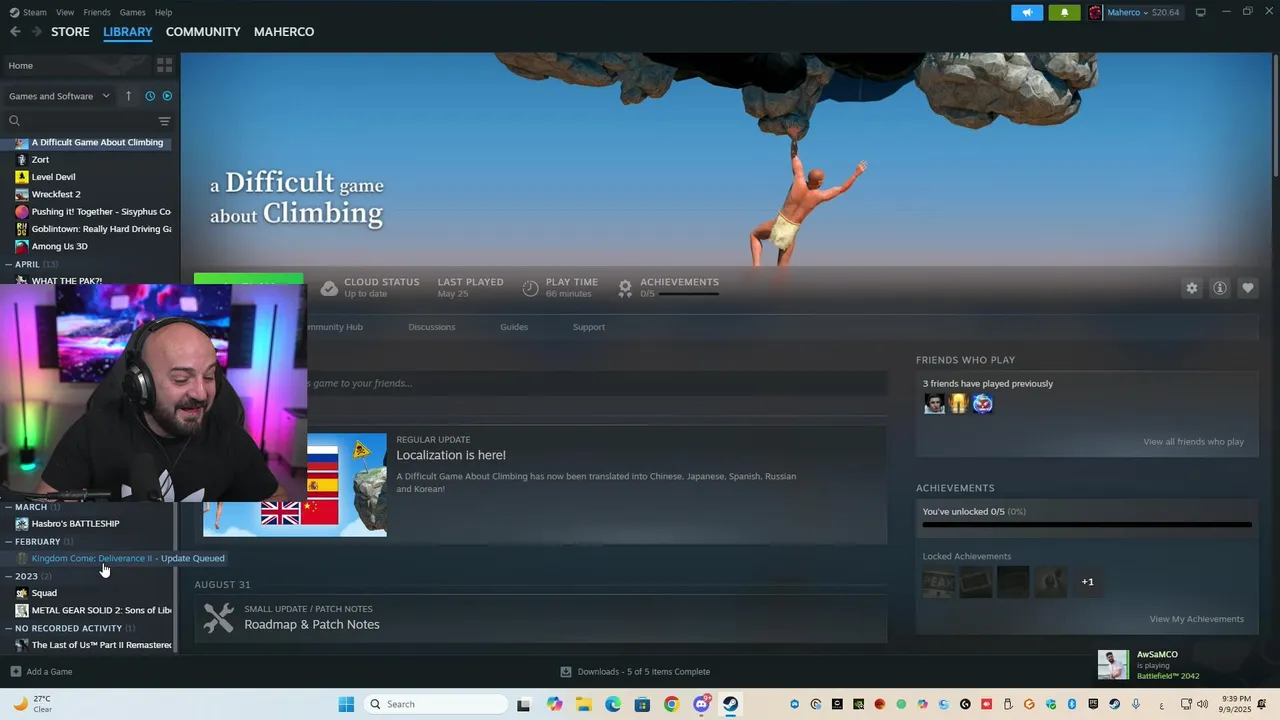This screenshot has height=720, width=1280.
Task: Click the +1 locked achievements badge
Action: click(1087, 582)
